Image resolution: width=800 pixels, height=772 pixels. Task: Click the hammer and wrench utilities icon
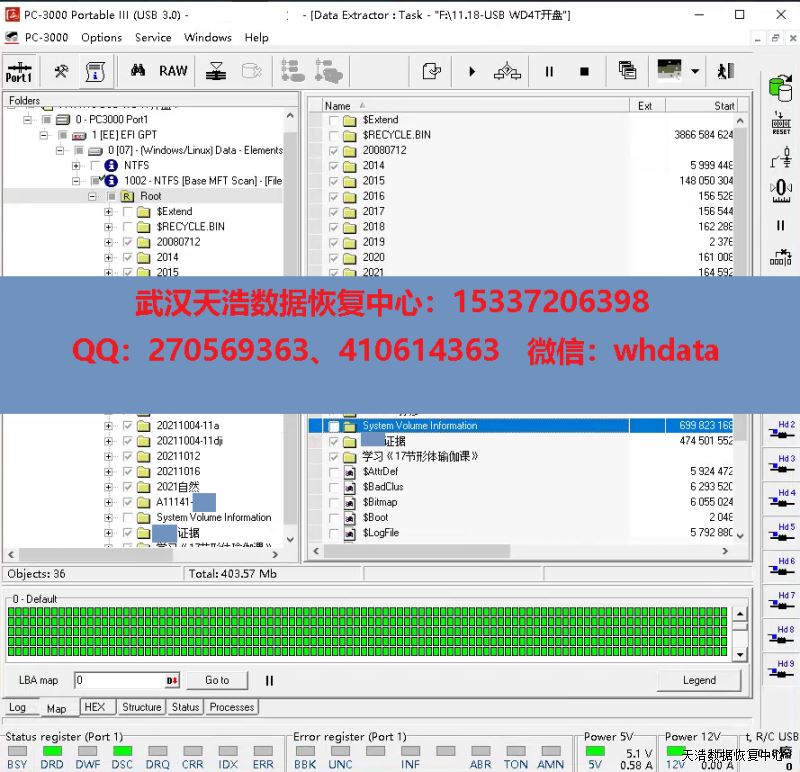(x=61, y=71)
